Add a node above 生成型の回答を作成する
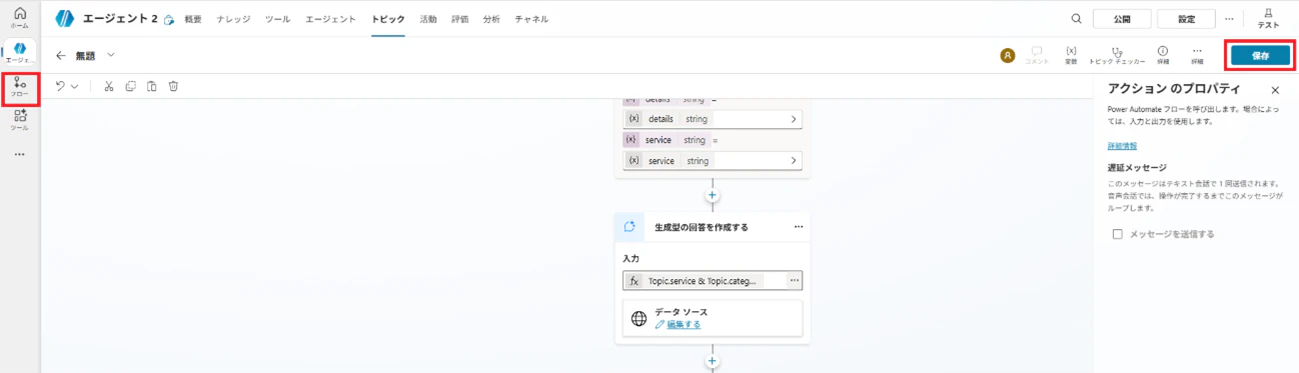The width and height of the screenshot is (1299, 373). coord(712,195)
